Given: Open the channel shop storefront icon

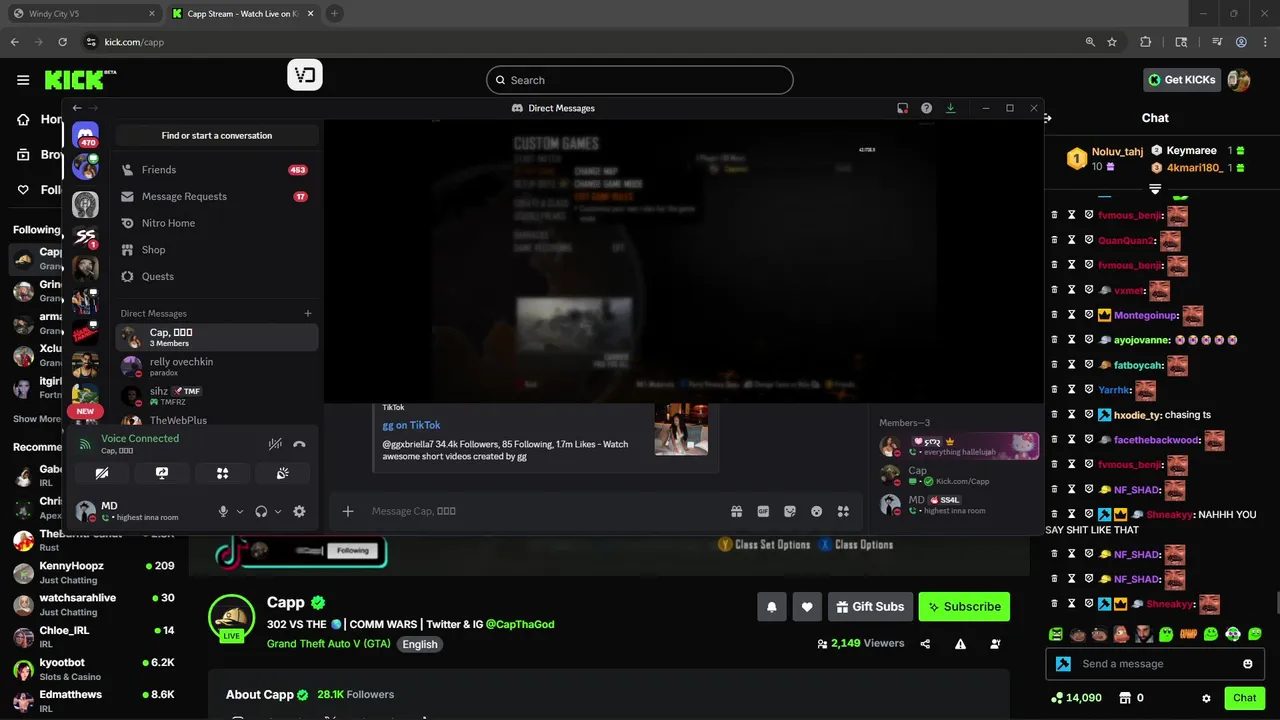Looking at the screenshot, I should pyautogui.click(x=1124, y=698).
